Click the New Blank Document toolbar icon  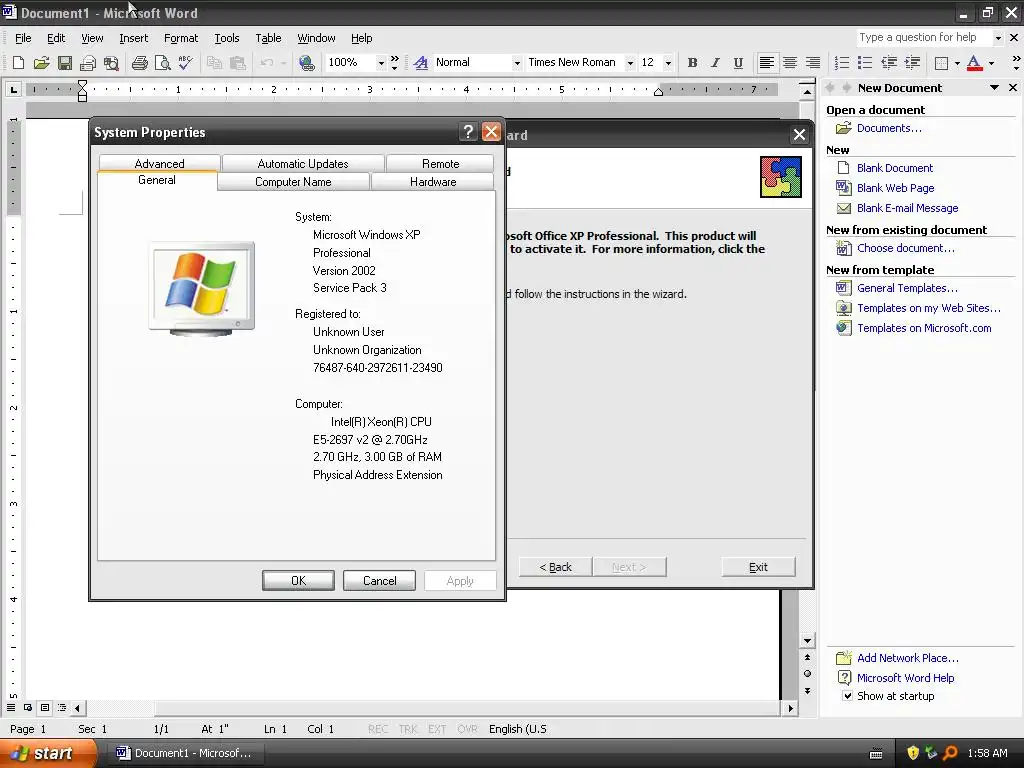18,63
